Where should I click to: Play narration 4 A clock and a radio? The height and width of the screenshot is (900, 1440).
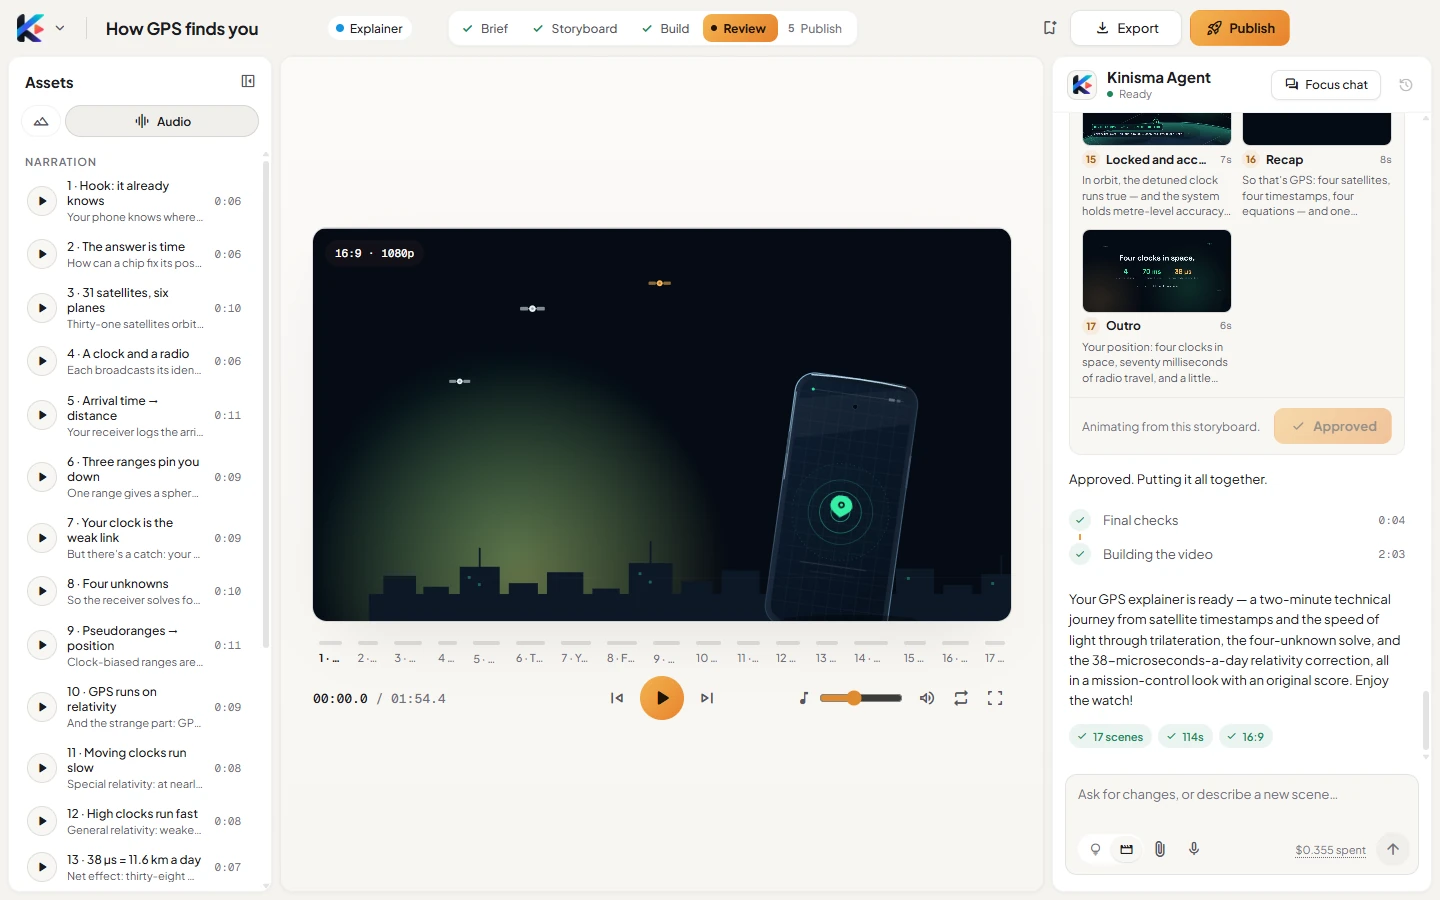point(42,361)
